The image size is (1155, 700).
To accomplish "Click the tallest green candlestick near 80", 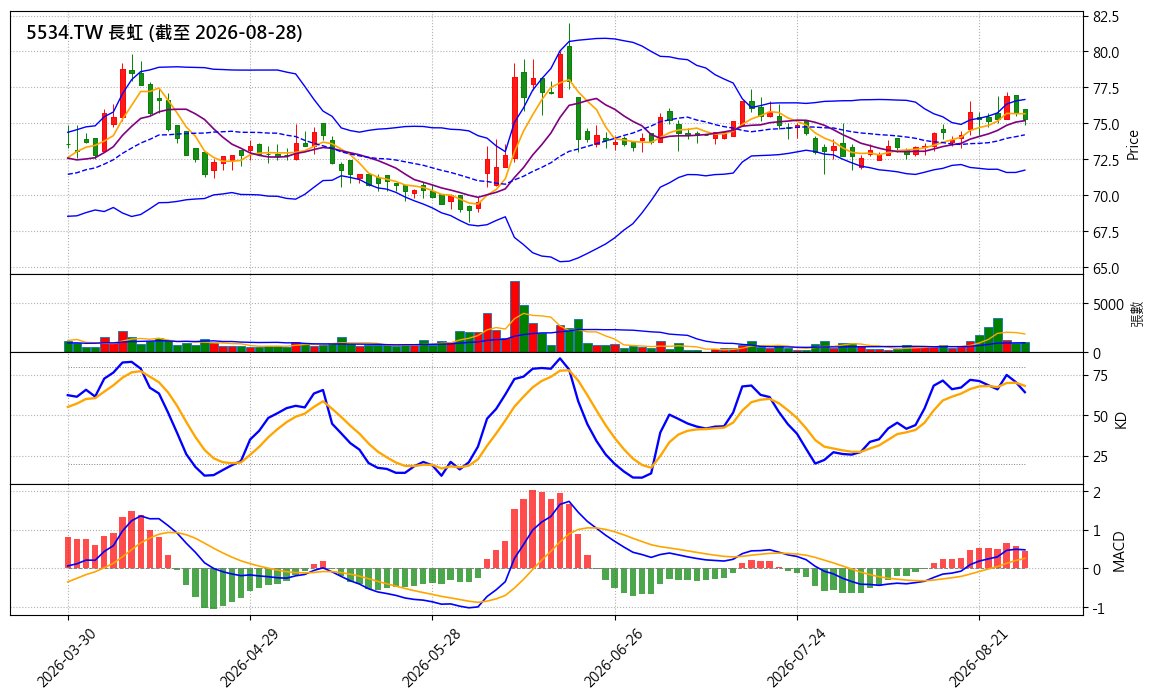I will click(569, 63).
